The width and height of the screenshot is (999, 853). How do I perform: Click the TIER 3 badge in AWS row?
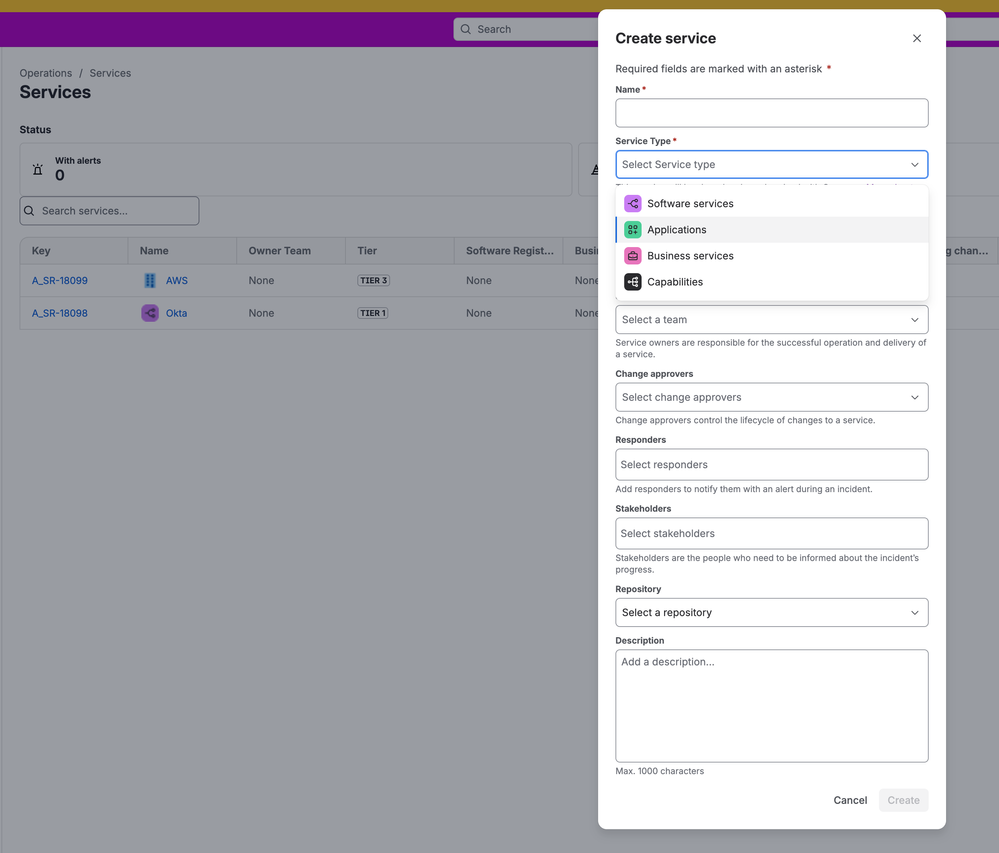pyautogui.click(x=373, y=280)
